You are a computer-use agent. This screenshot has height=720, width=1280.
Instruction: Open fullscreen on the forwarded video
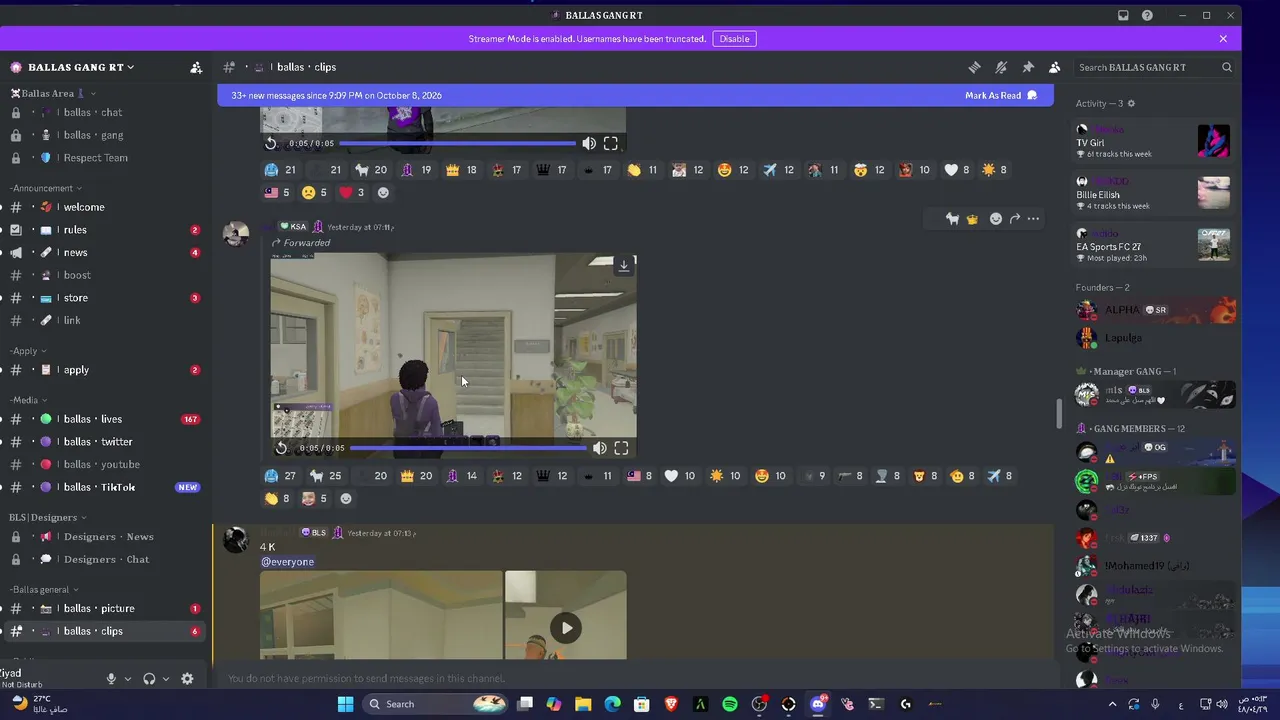click(x=621, y=448)
